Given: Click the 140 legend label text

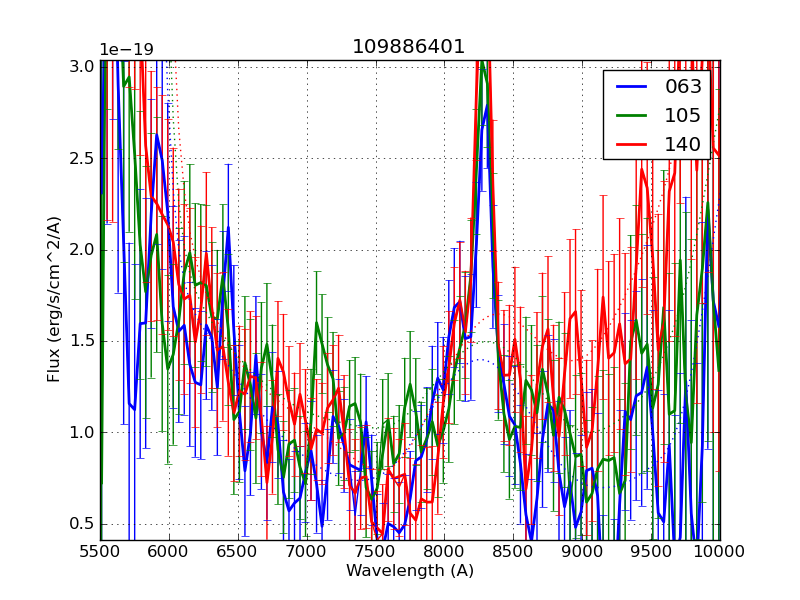Looking at the screenshot, I should tap(683, 144).
